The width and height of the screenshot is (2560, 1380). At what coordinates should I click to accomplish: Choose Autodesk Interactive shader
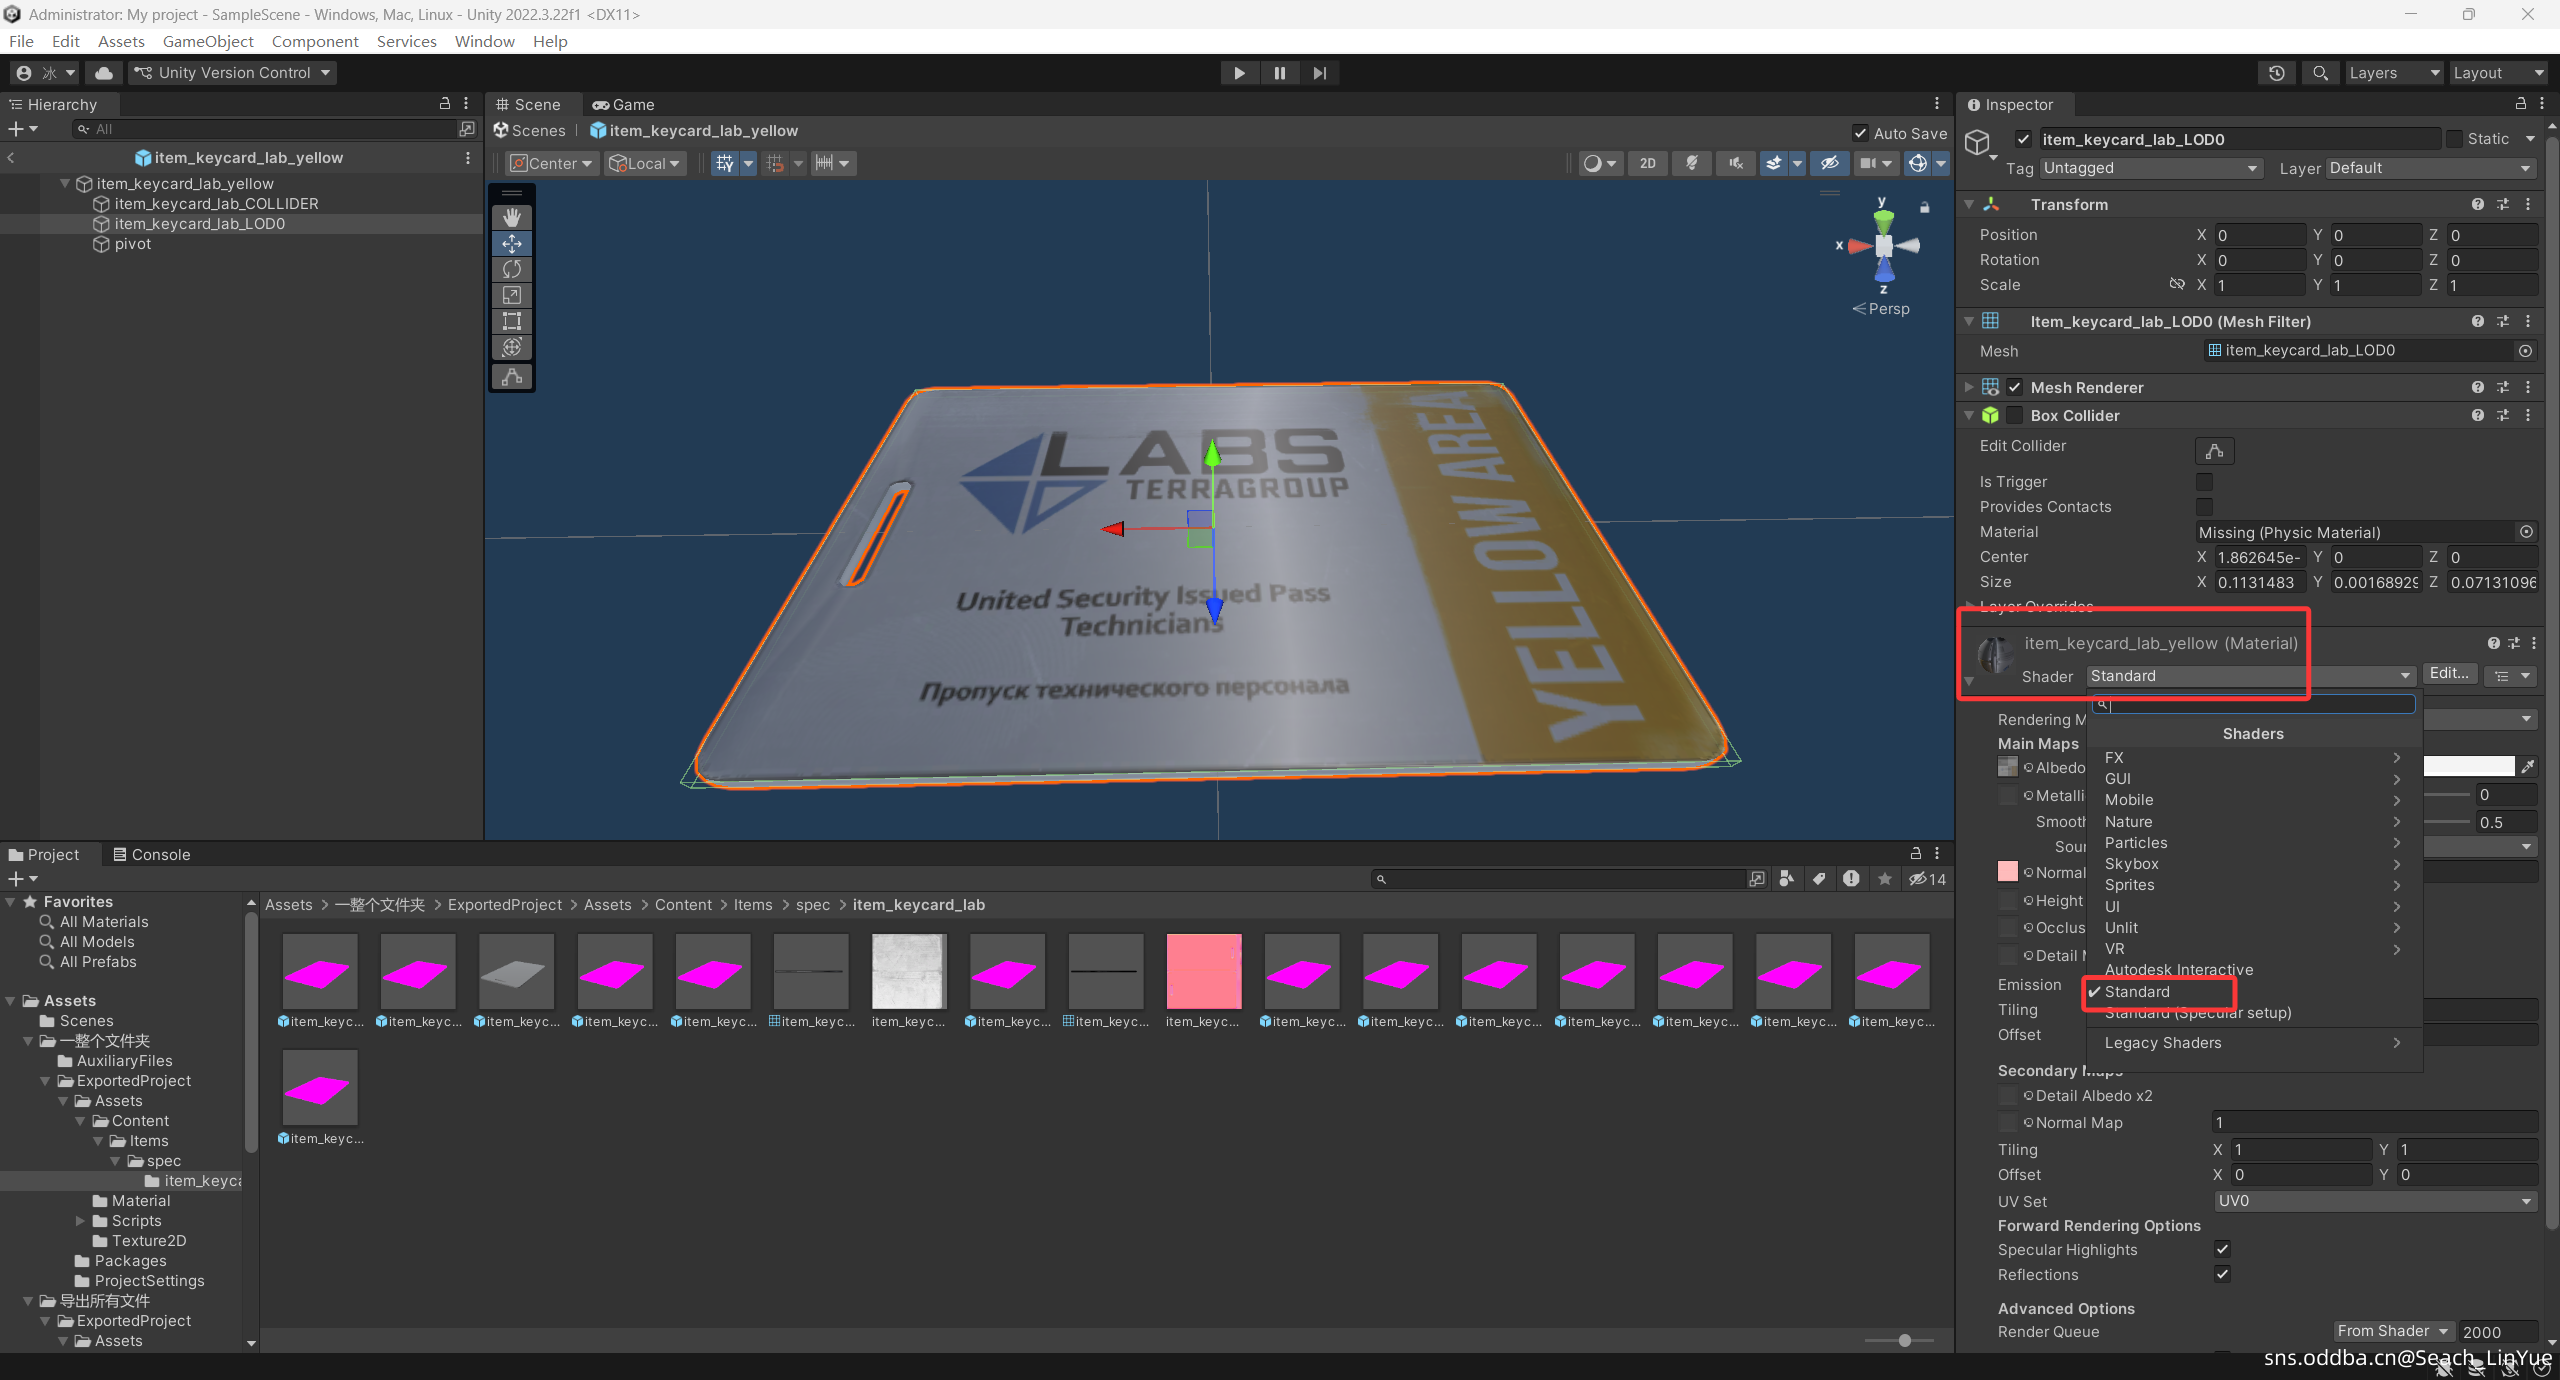(x=2178, y=970)
